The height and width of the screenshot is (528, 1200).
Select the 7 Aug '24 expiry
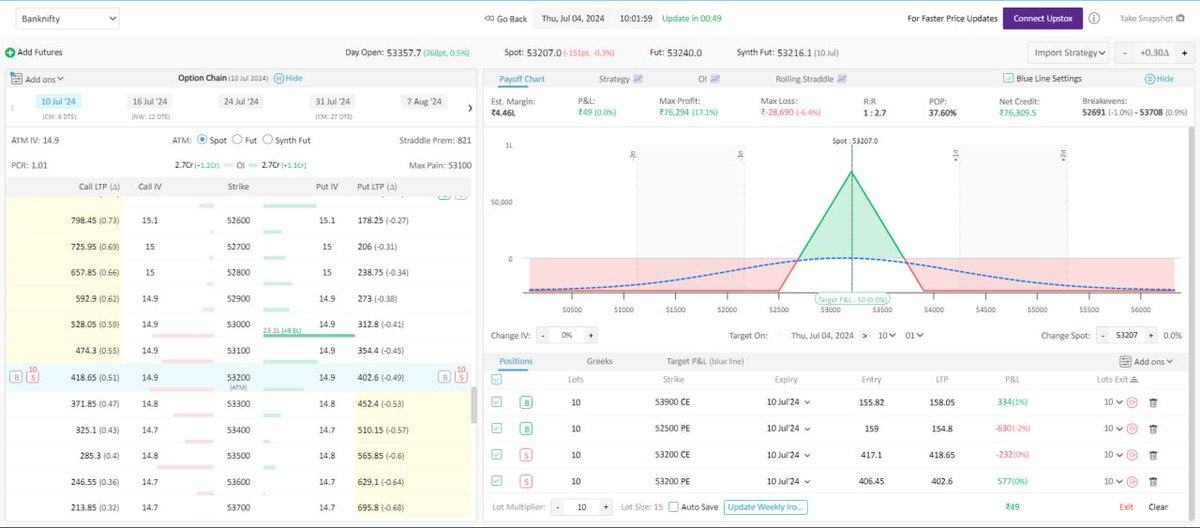[x=423, y=102]
